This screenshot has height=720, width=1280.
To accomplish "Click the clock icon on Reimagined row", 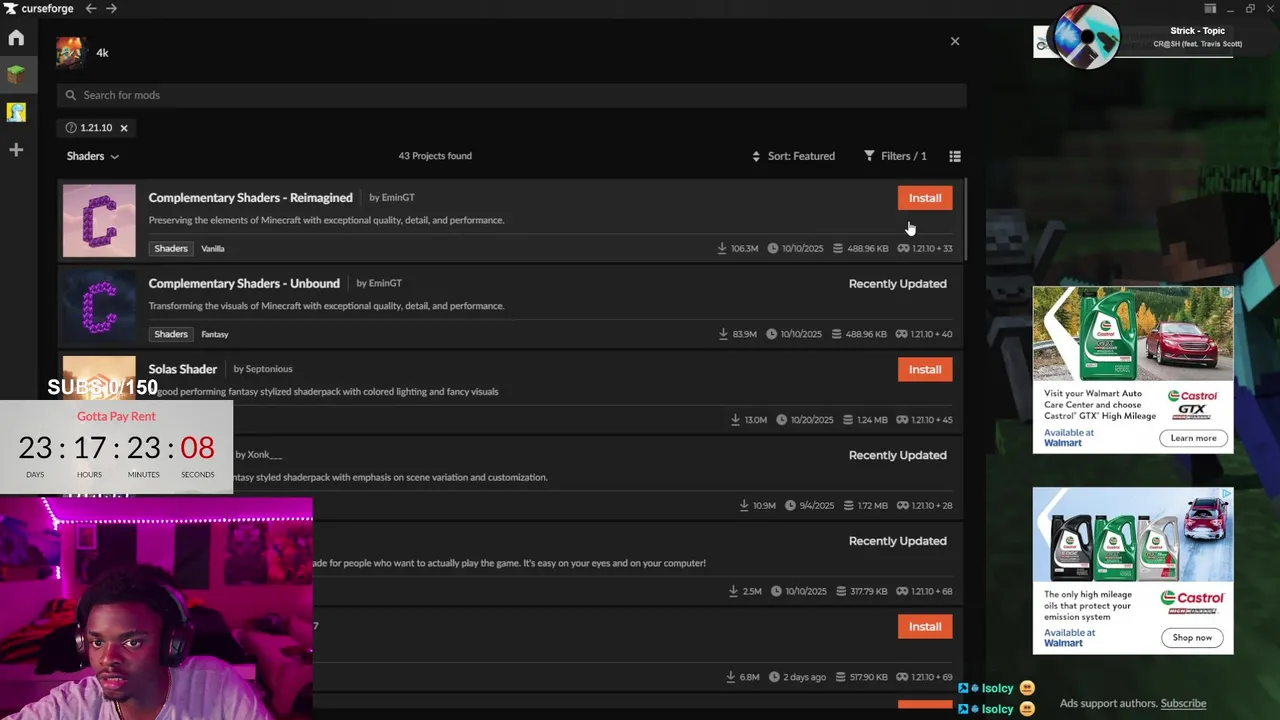I will click(x=773, y=248).
